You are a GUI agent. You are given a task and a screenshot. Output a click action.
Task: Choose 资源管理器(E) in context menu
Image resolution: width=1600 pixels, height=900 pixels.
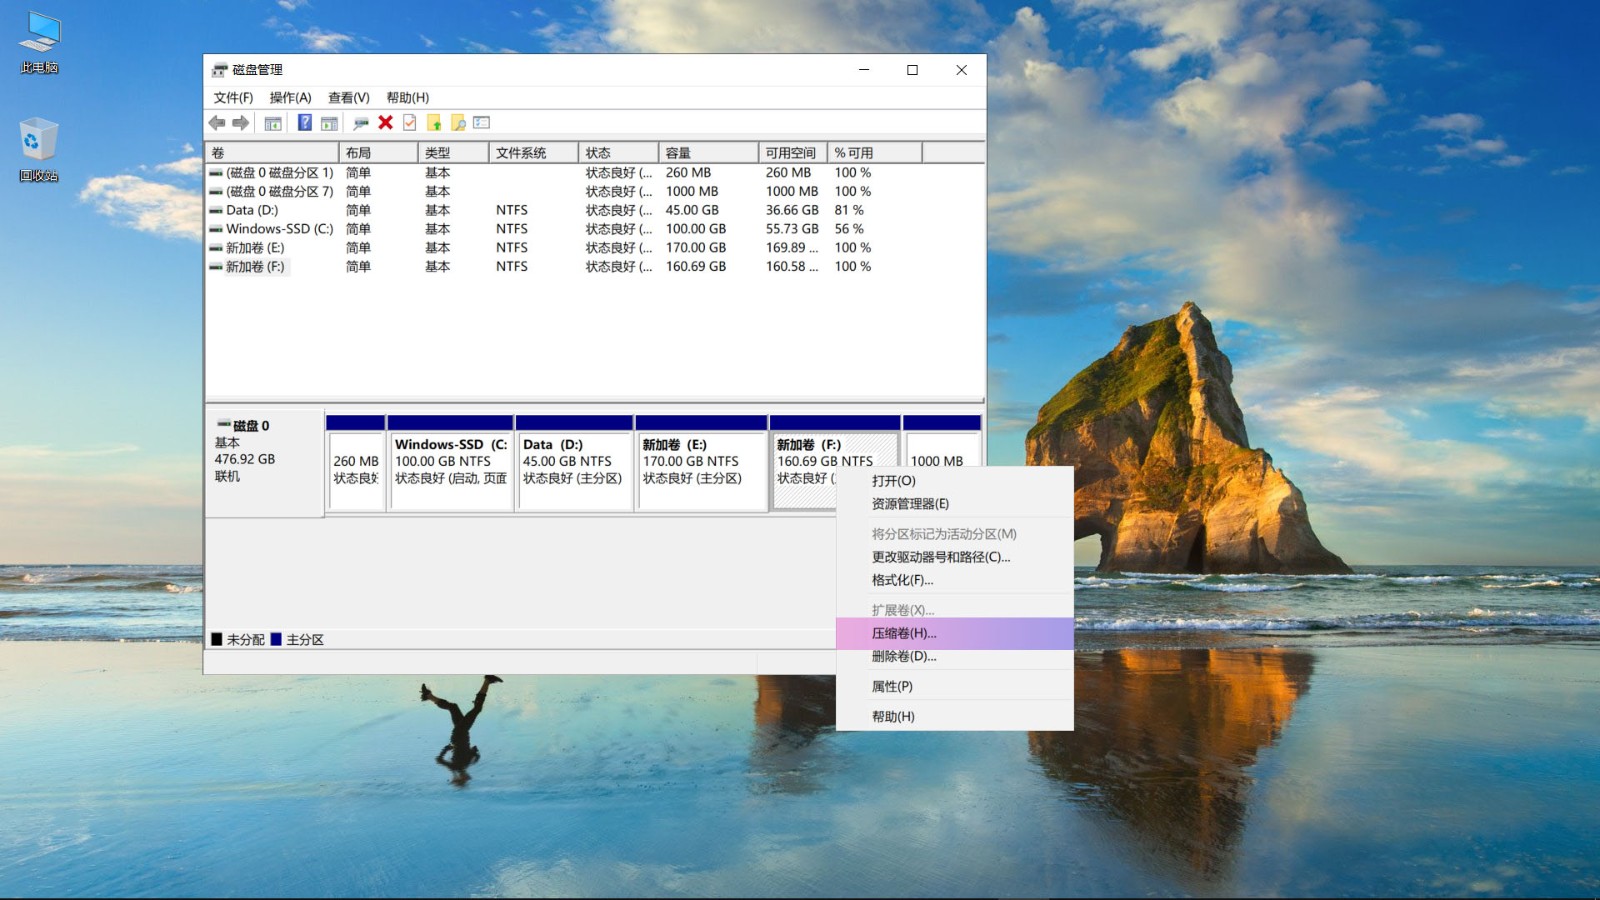pyautogui.click(x=955, y=504)
